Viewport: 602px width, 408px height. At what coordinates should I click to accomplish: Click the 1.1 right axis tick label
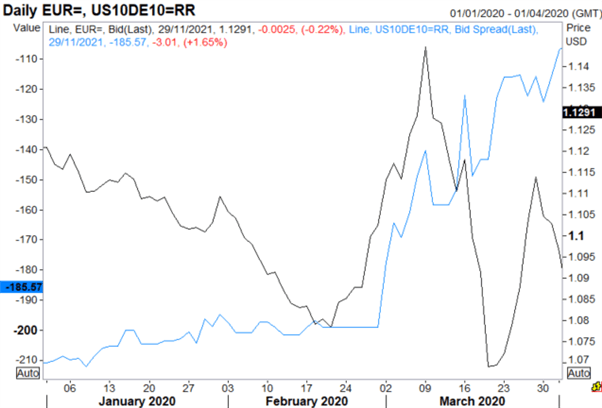coord(576,236)
